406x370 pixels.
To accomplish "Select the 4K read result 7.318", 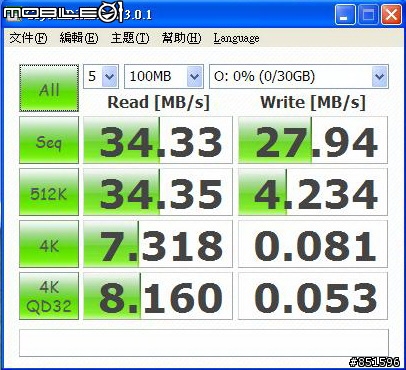I will tap(158, 244).
